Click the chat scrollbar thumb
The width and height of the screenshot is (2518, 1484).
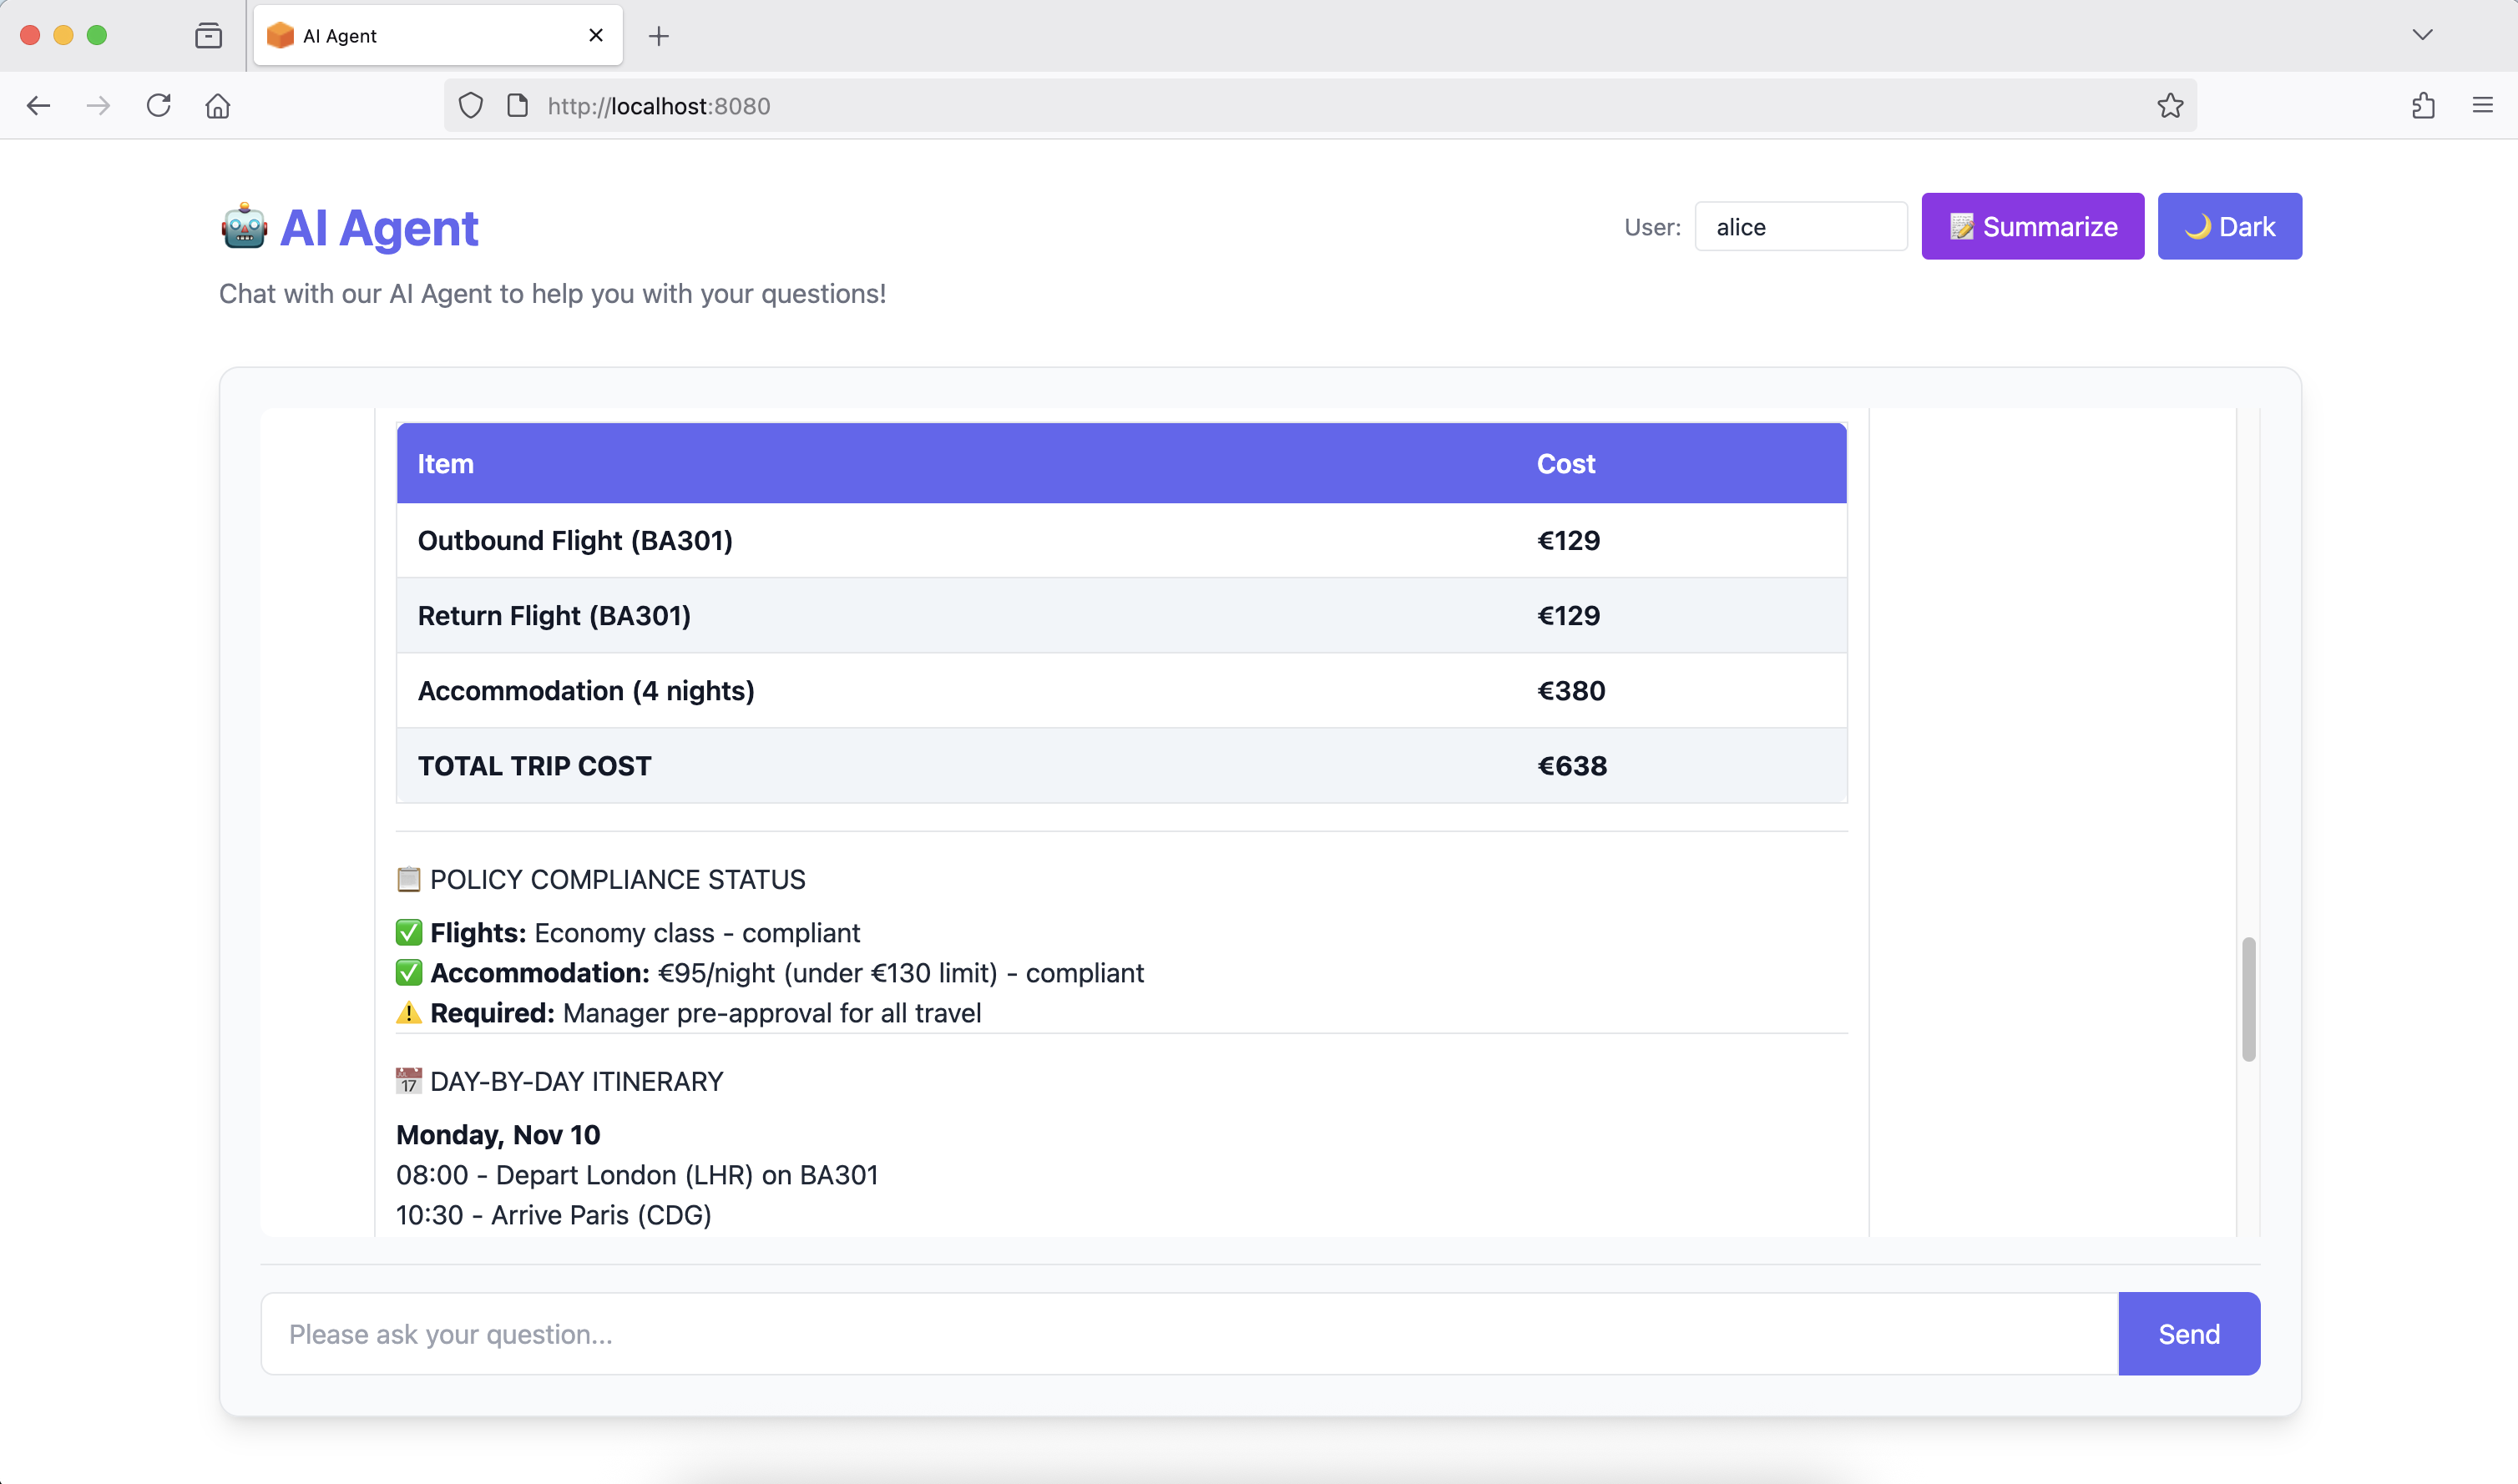pos(2248,998)
